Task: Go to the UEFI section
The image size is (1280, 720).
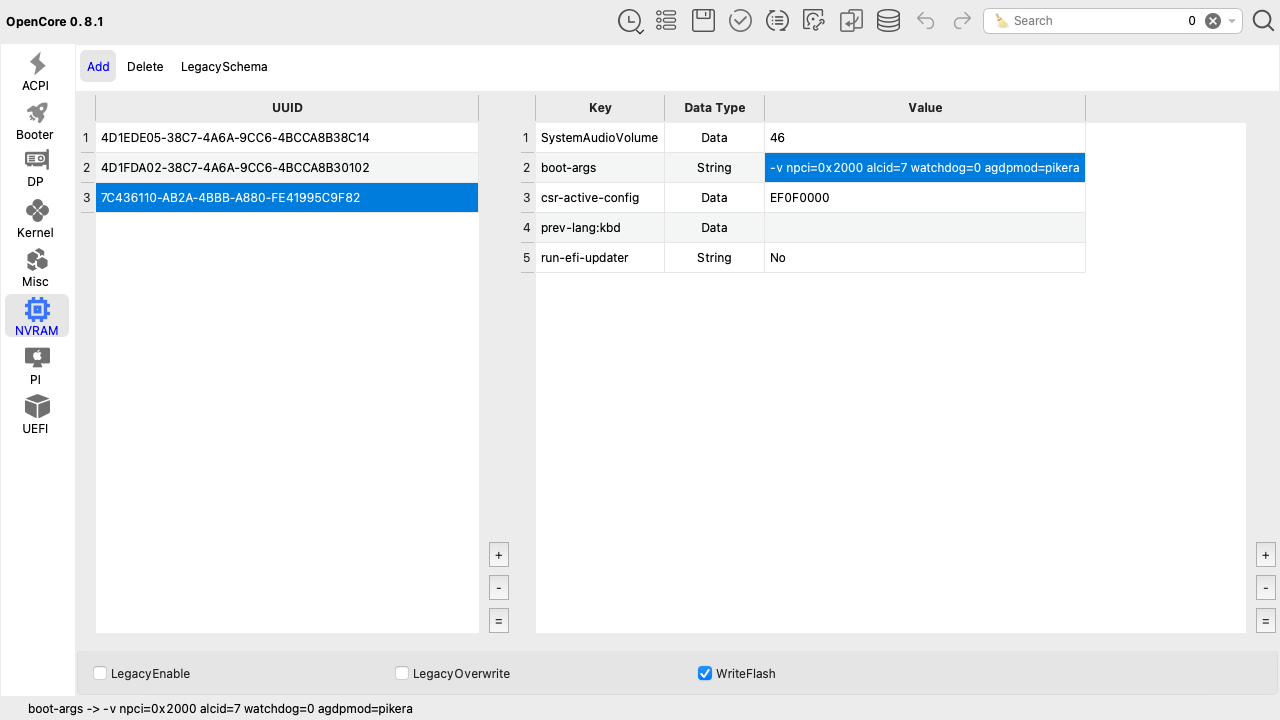Action: click(36, 415)
